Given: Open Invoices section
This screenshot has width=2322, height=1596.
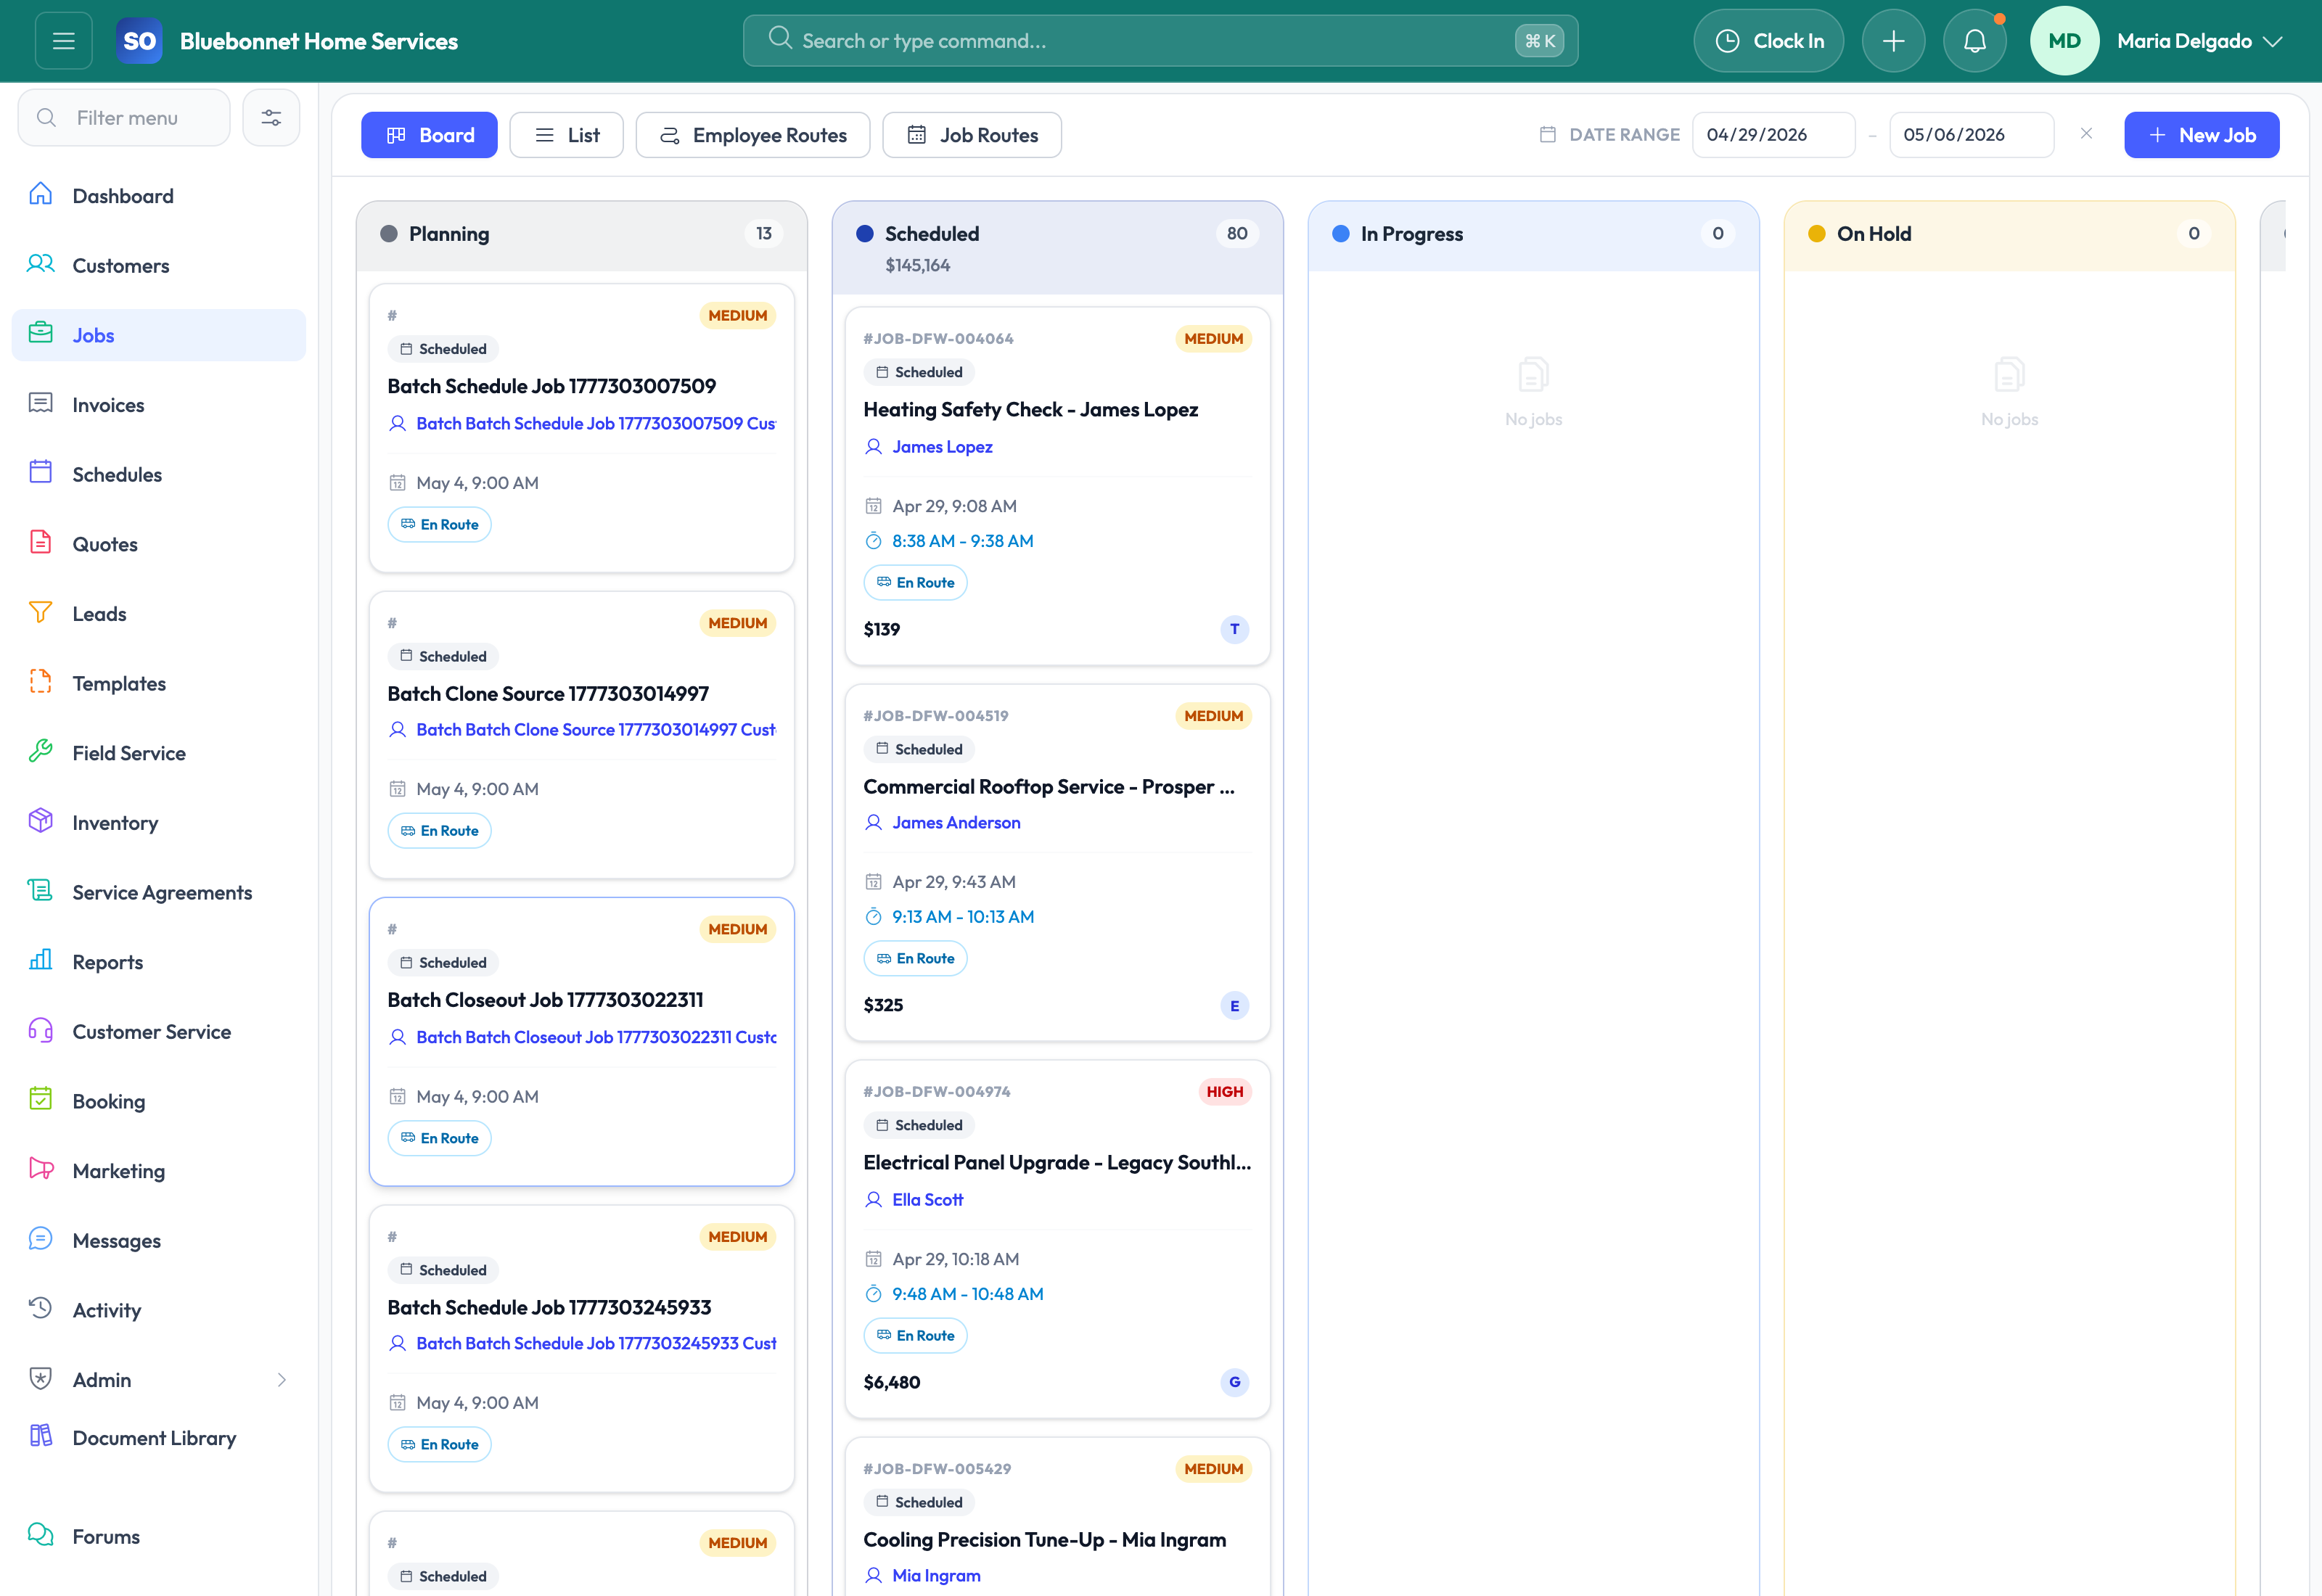Looking at the screenshot, I should tap(159, 405).
